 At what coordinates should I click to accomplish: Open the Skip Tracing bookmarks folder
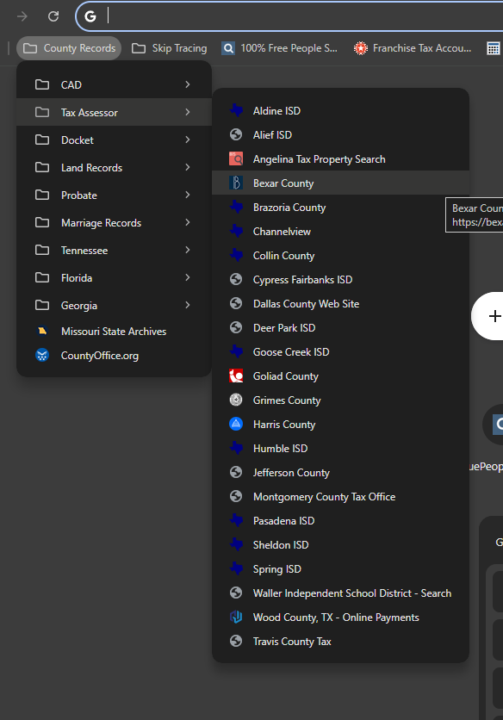pos(170,48)
